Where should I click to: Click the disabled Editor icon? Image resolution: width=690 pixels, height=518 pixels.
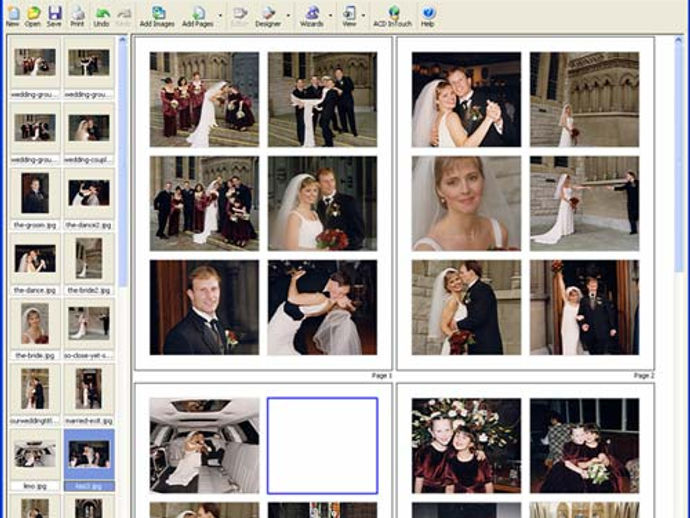click(x=240, y=16)
